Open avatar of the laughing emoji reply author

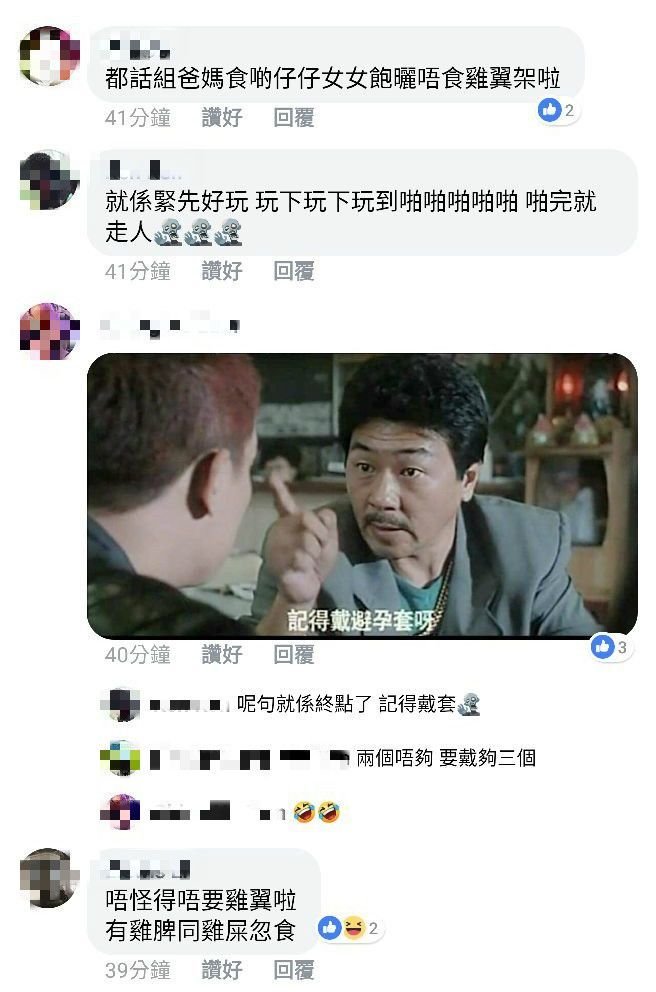point(120,811)
